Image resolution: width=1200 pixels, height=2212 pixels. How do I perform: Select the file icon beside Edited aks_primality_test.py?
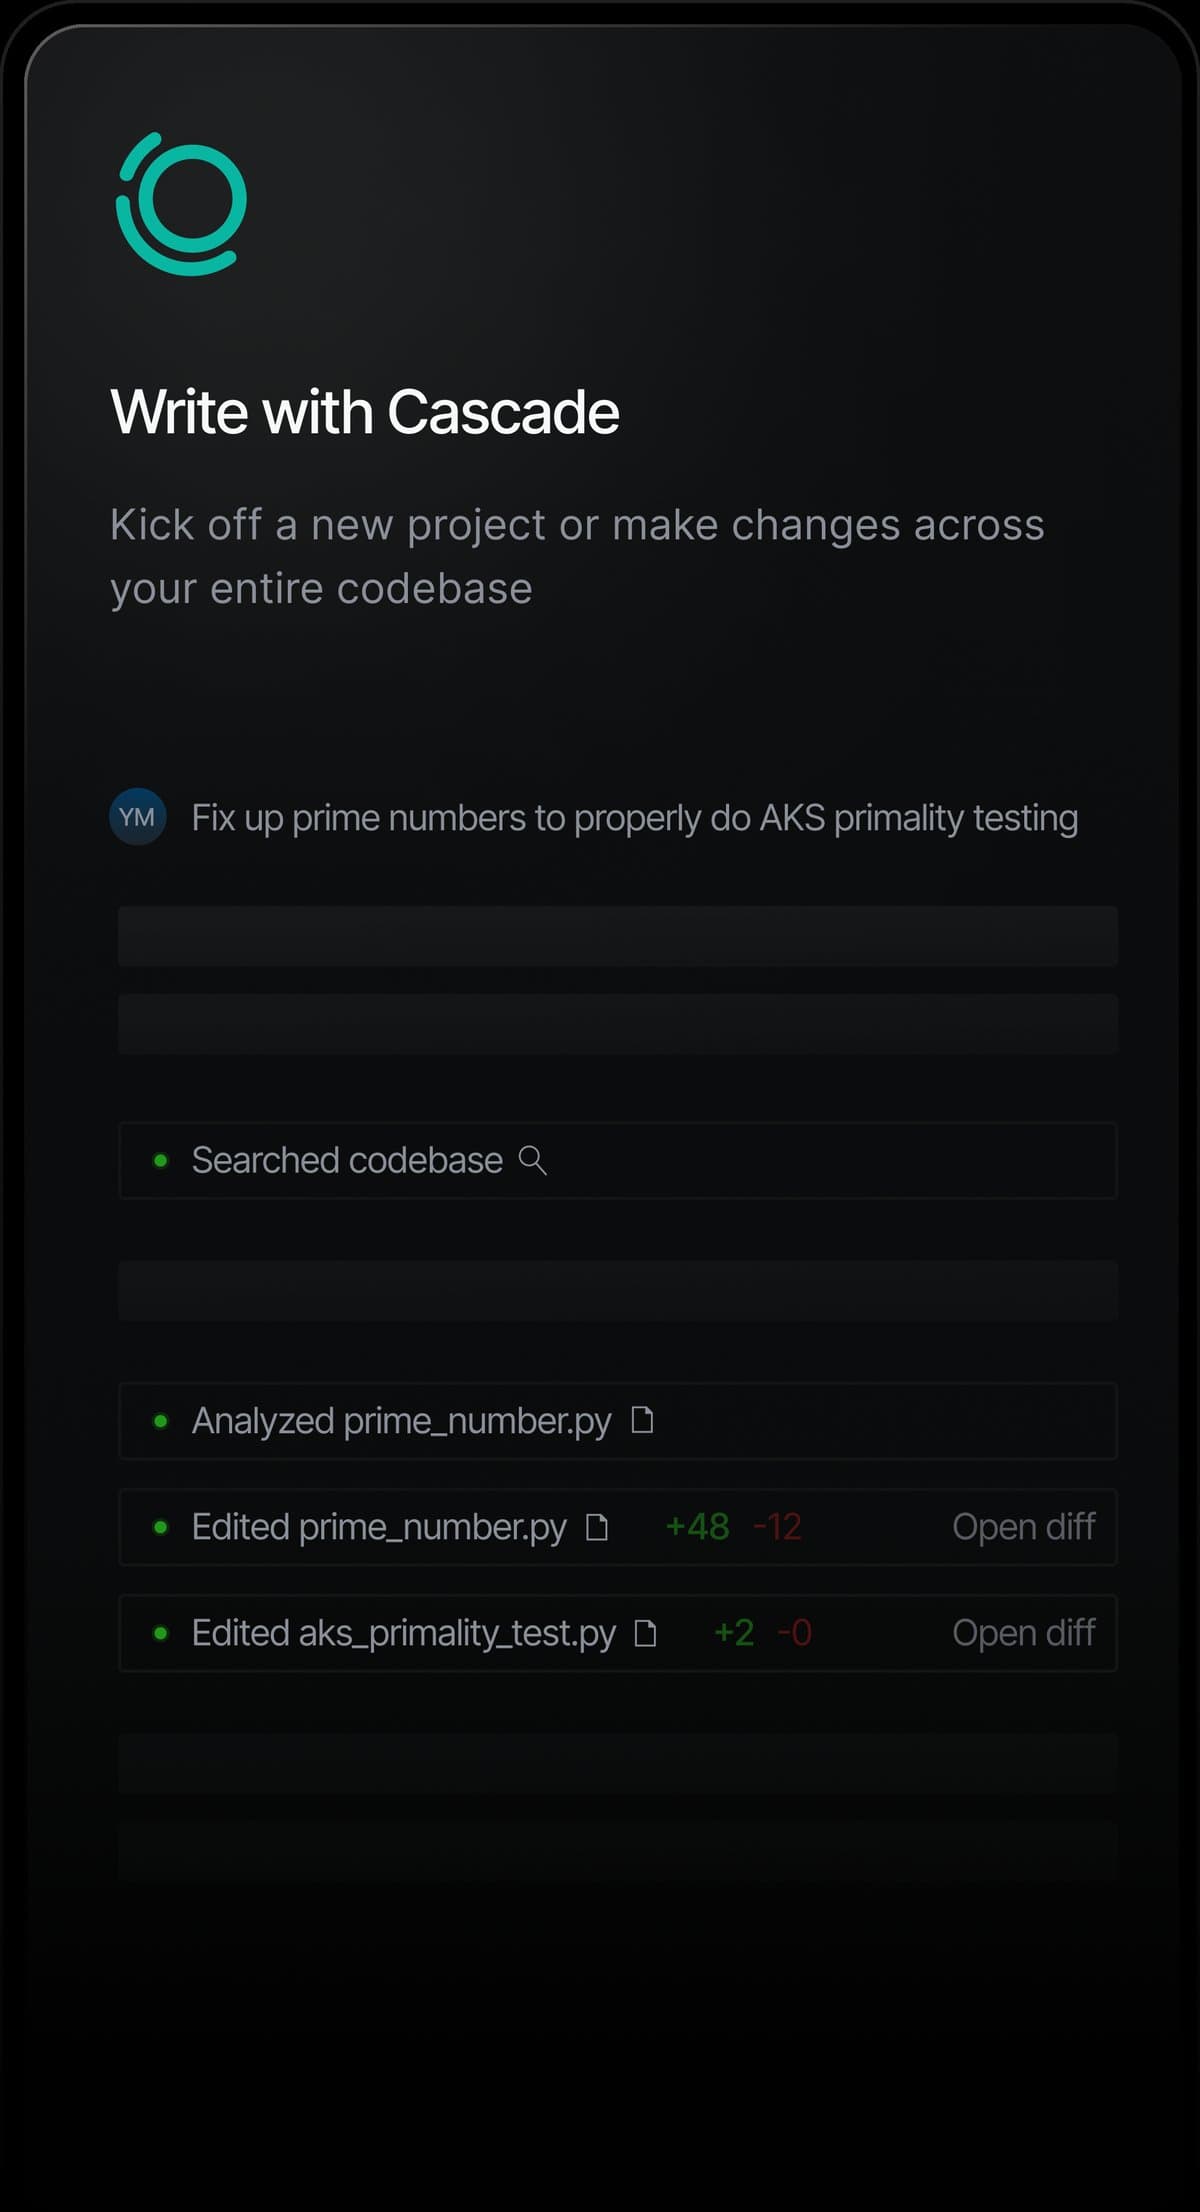click(646, 1633)
